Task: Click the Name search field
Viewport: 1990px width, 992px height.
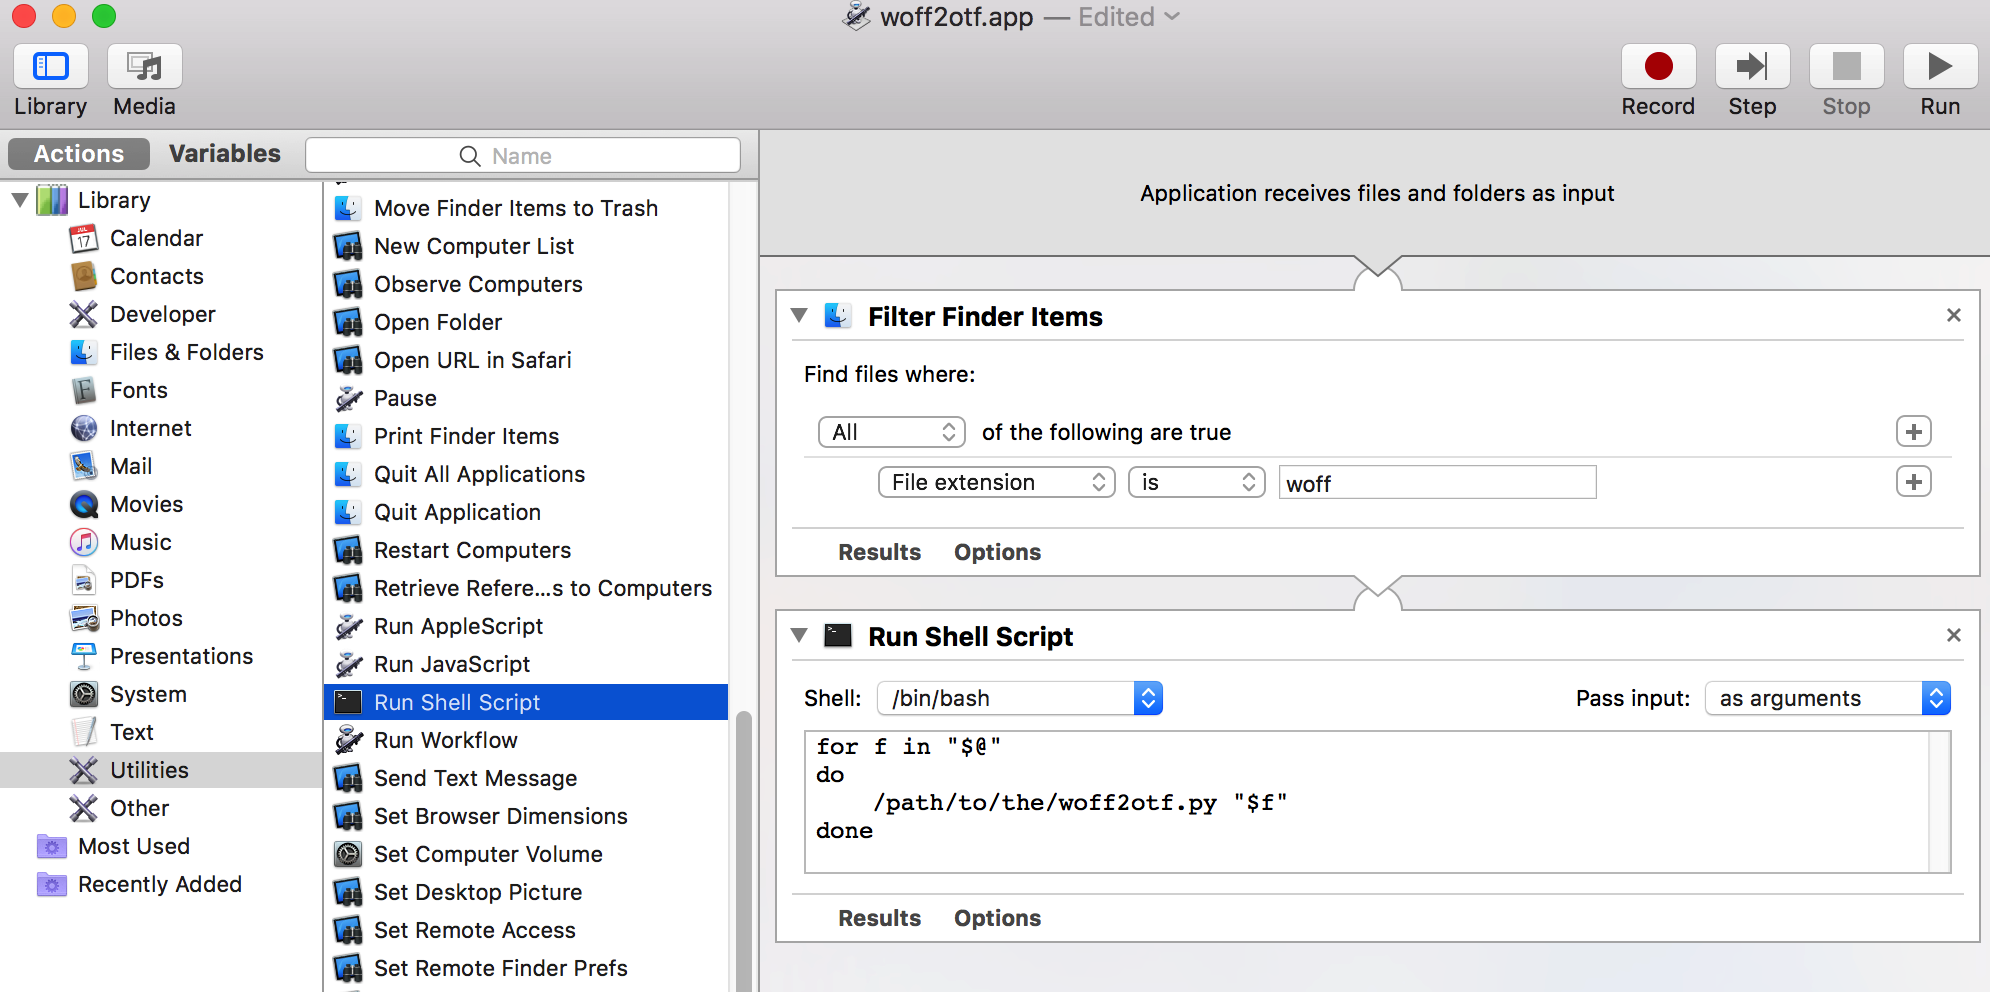Action: click(x=523, y=156)
